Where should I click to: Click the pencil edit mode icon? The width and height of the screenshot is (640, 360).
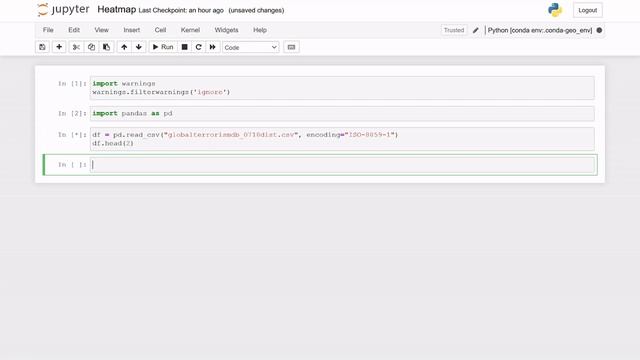[476, 30]
